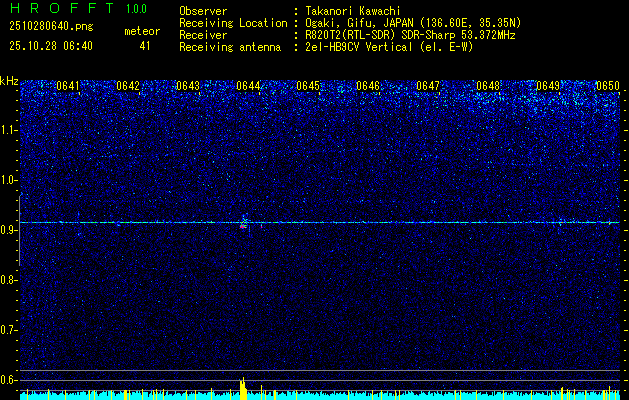Click the 0650 time marker
The height and width of the screenshot is (400, 629).
coord(608,87)
